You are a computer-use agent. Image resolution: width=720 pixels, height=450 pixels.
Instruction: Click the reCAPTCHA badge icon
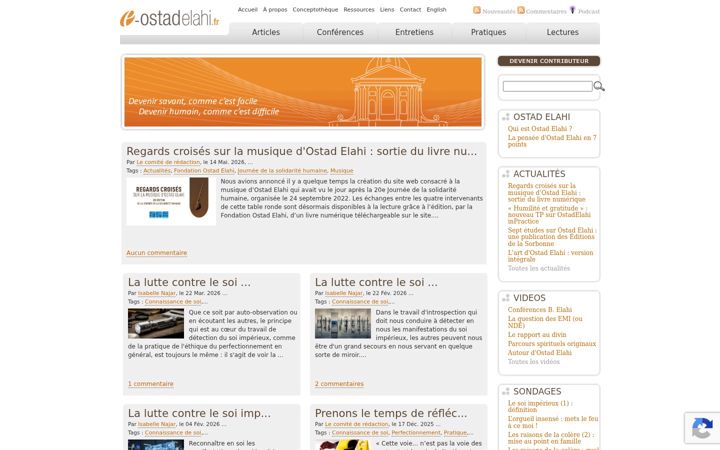pos(702,428)
